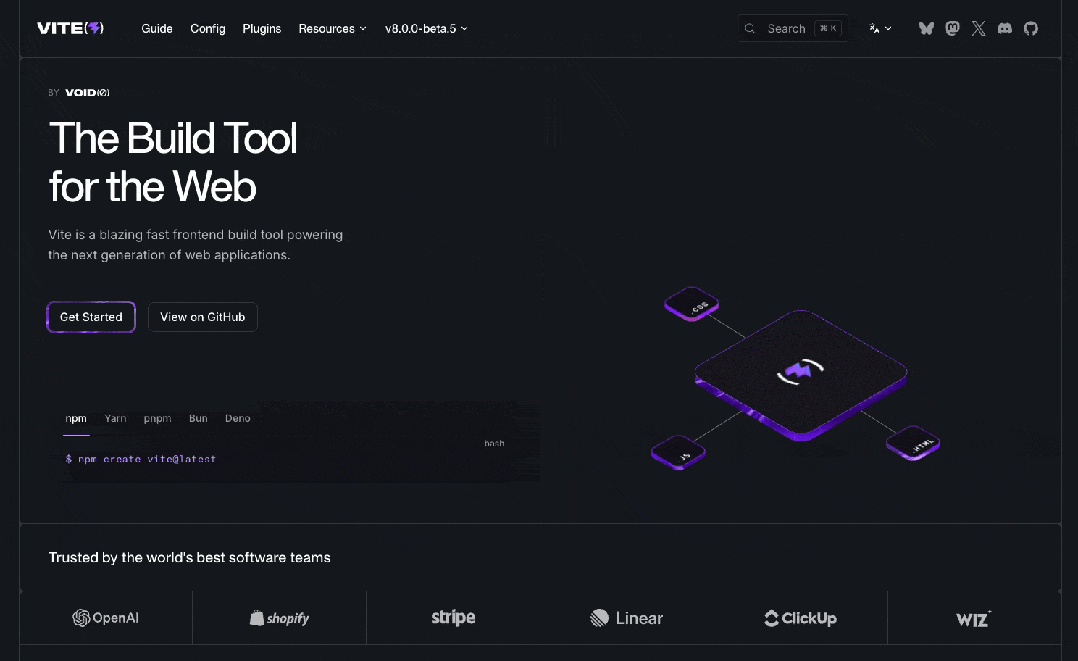Go to Guide in top navigation
1078x661 pixels.
point(157,28)
